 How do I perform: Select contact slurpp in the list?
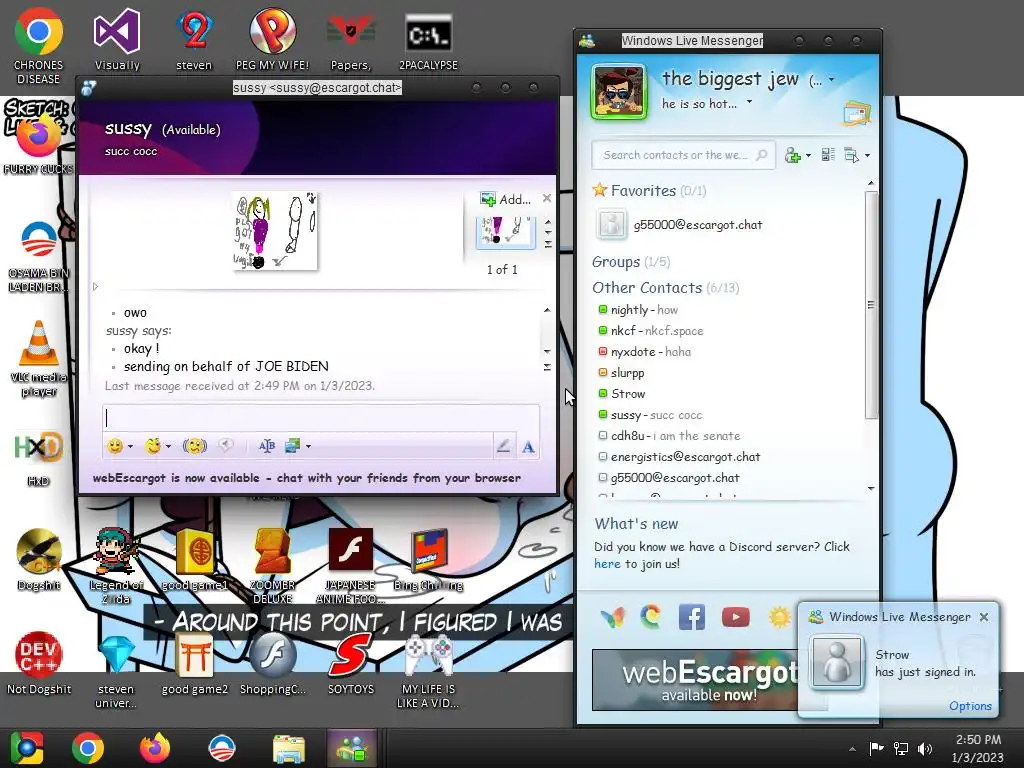click(x=621, y=373)
